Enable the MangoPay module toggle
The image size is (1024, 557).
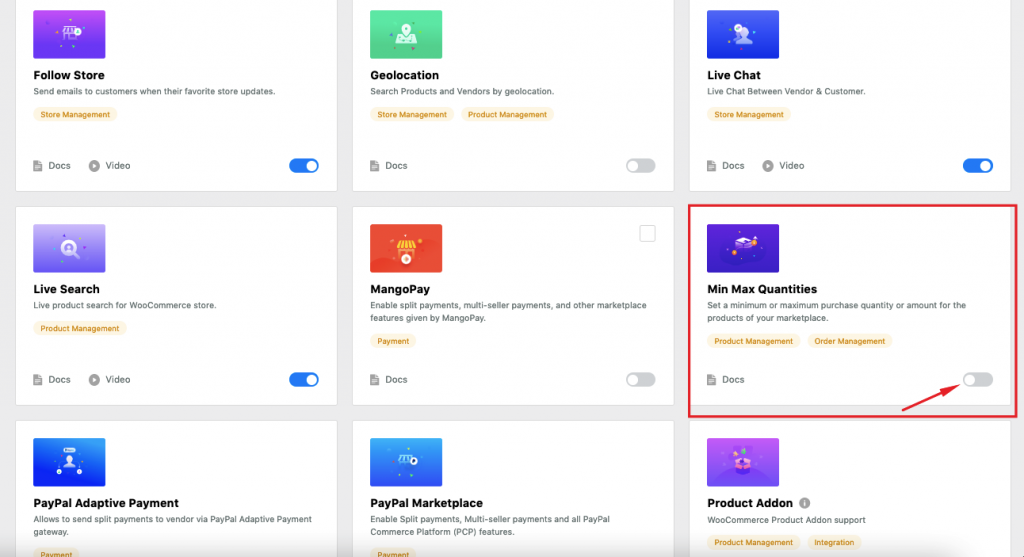point(641,379)
